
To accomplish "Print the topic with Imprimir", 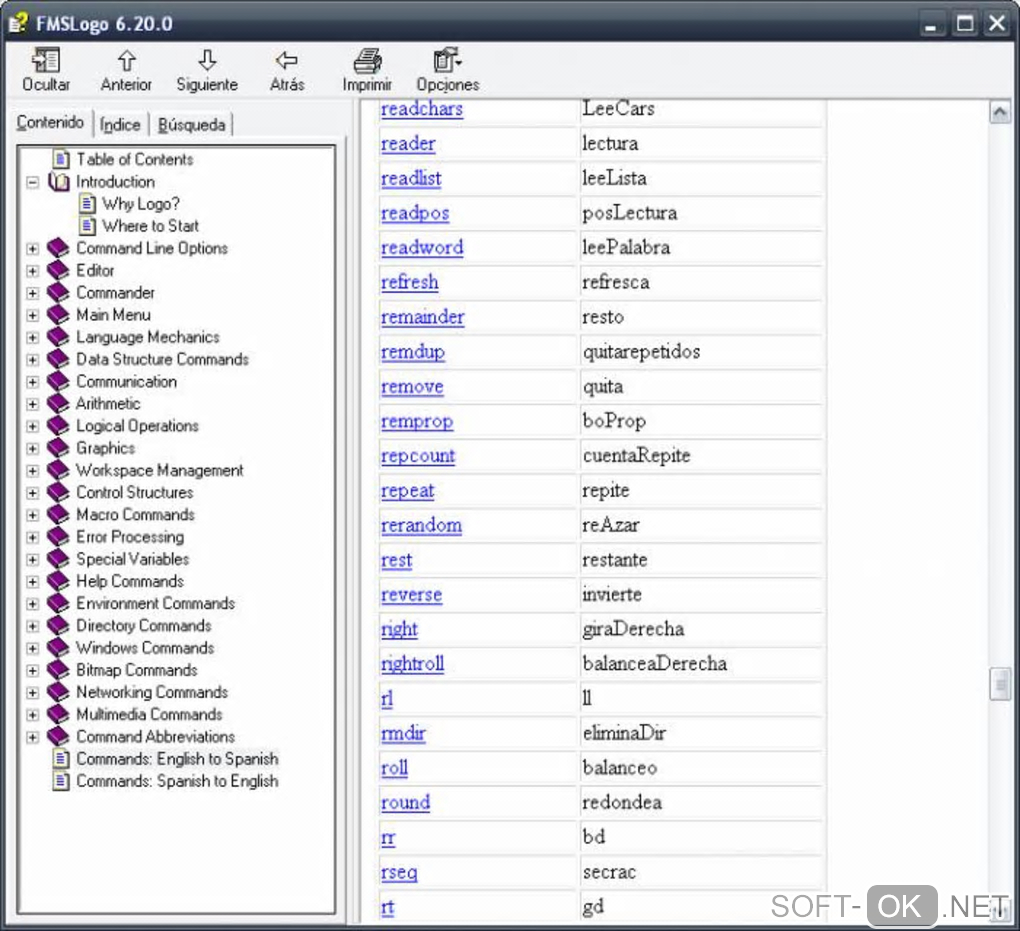I will pyautogui.click(x=367, y=69).
